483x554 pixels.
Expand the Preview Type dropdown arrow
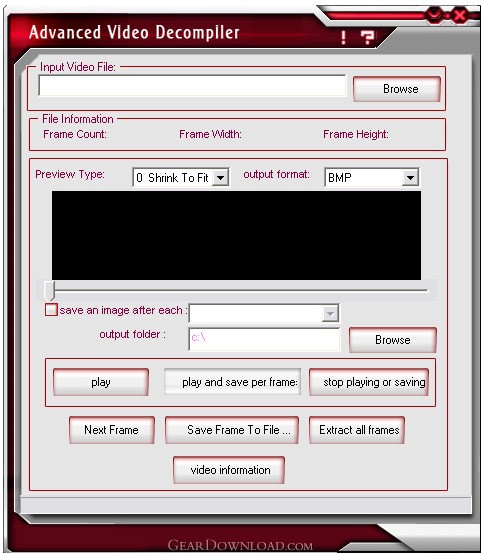coord(220,177)
